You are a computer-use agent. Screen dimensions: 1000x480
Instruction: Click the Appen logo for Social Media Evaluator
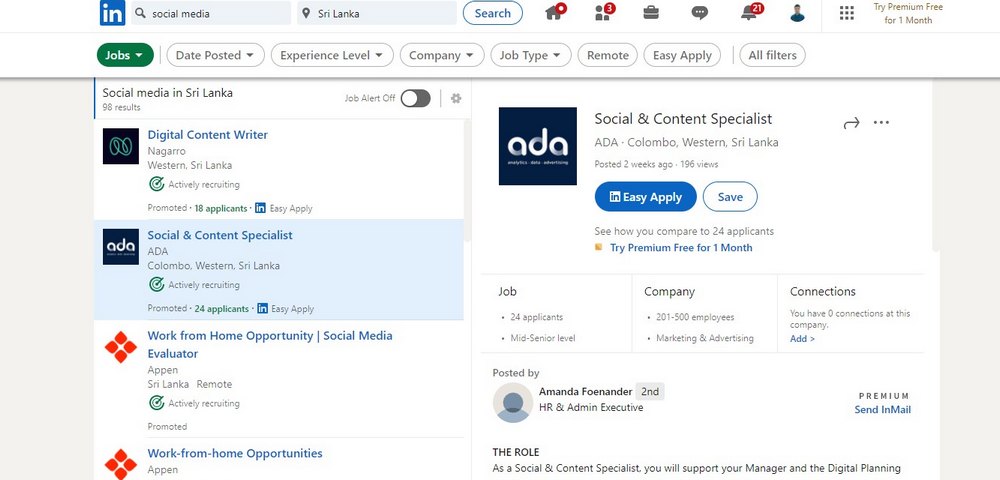click(121, 347)
